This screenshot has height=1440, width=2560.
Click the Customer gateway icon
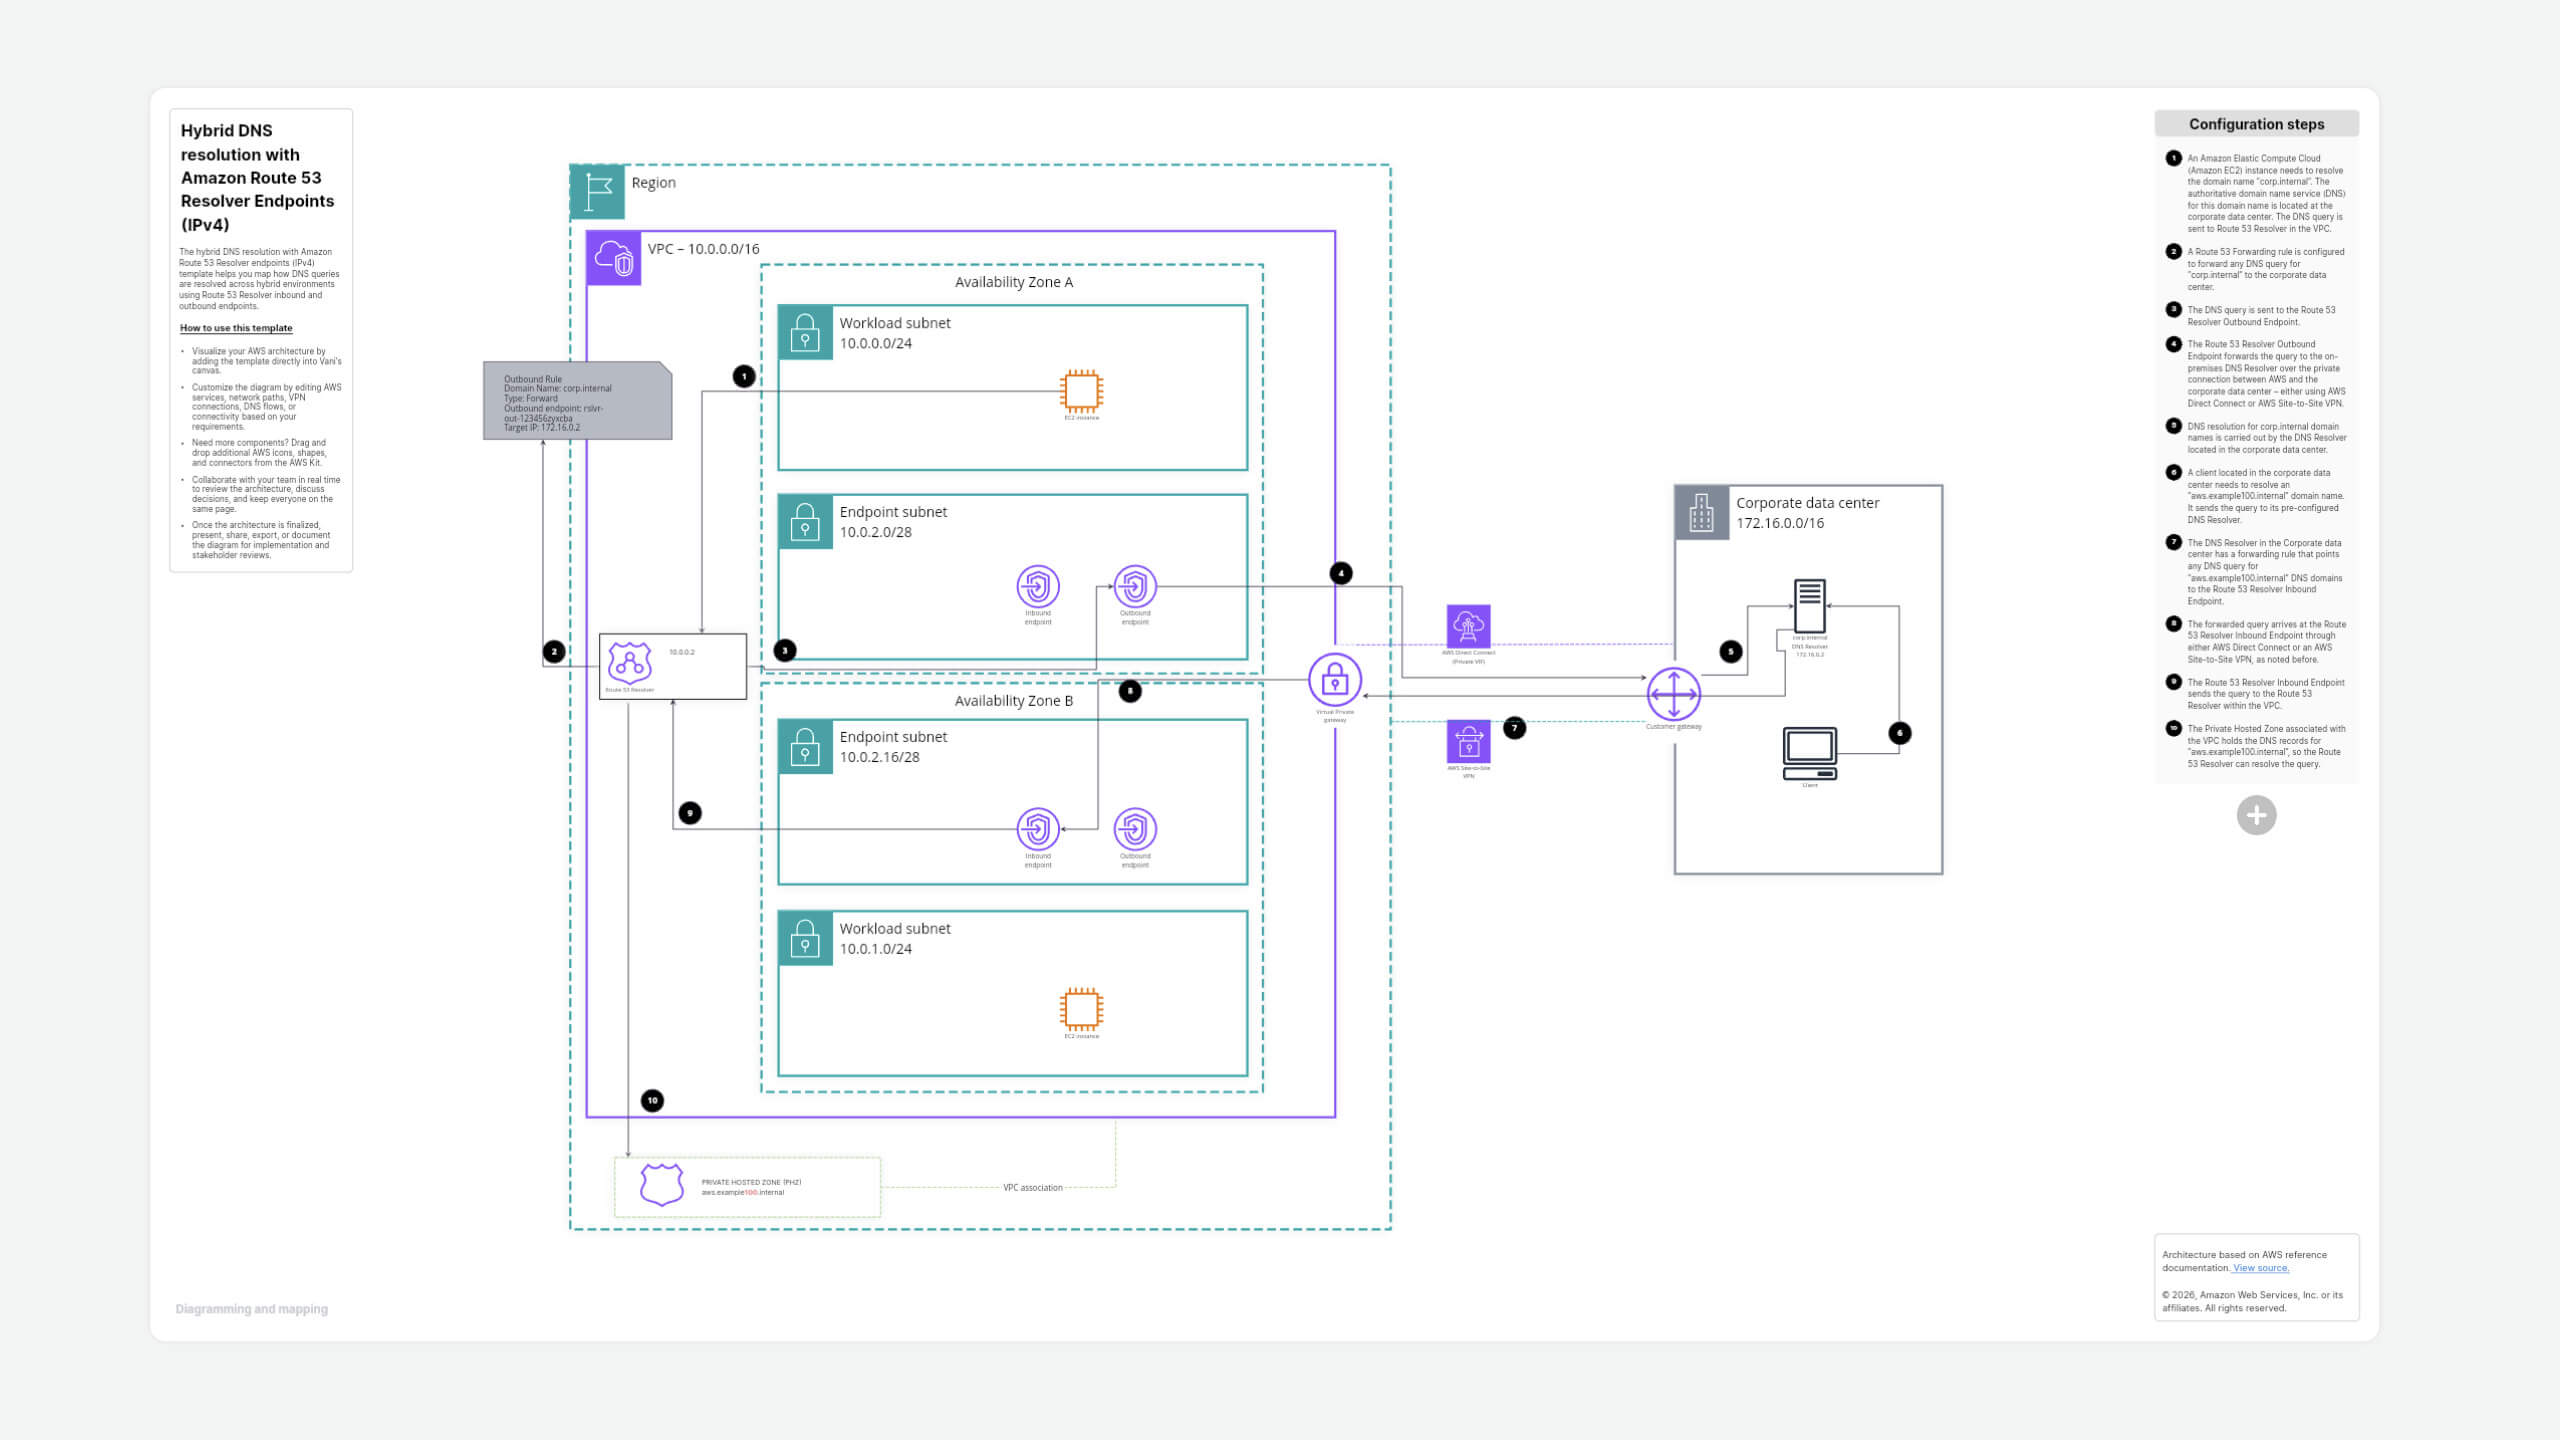point(1674,694)
